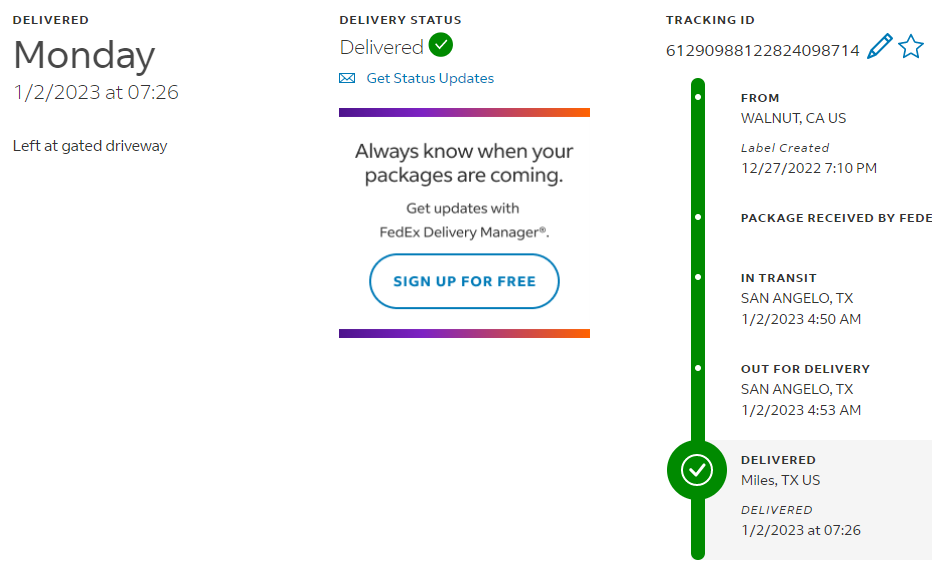
Task: Select the IN TRANSIT San Angelo entry
Action: coord(796,298)
